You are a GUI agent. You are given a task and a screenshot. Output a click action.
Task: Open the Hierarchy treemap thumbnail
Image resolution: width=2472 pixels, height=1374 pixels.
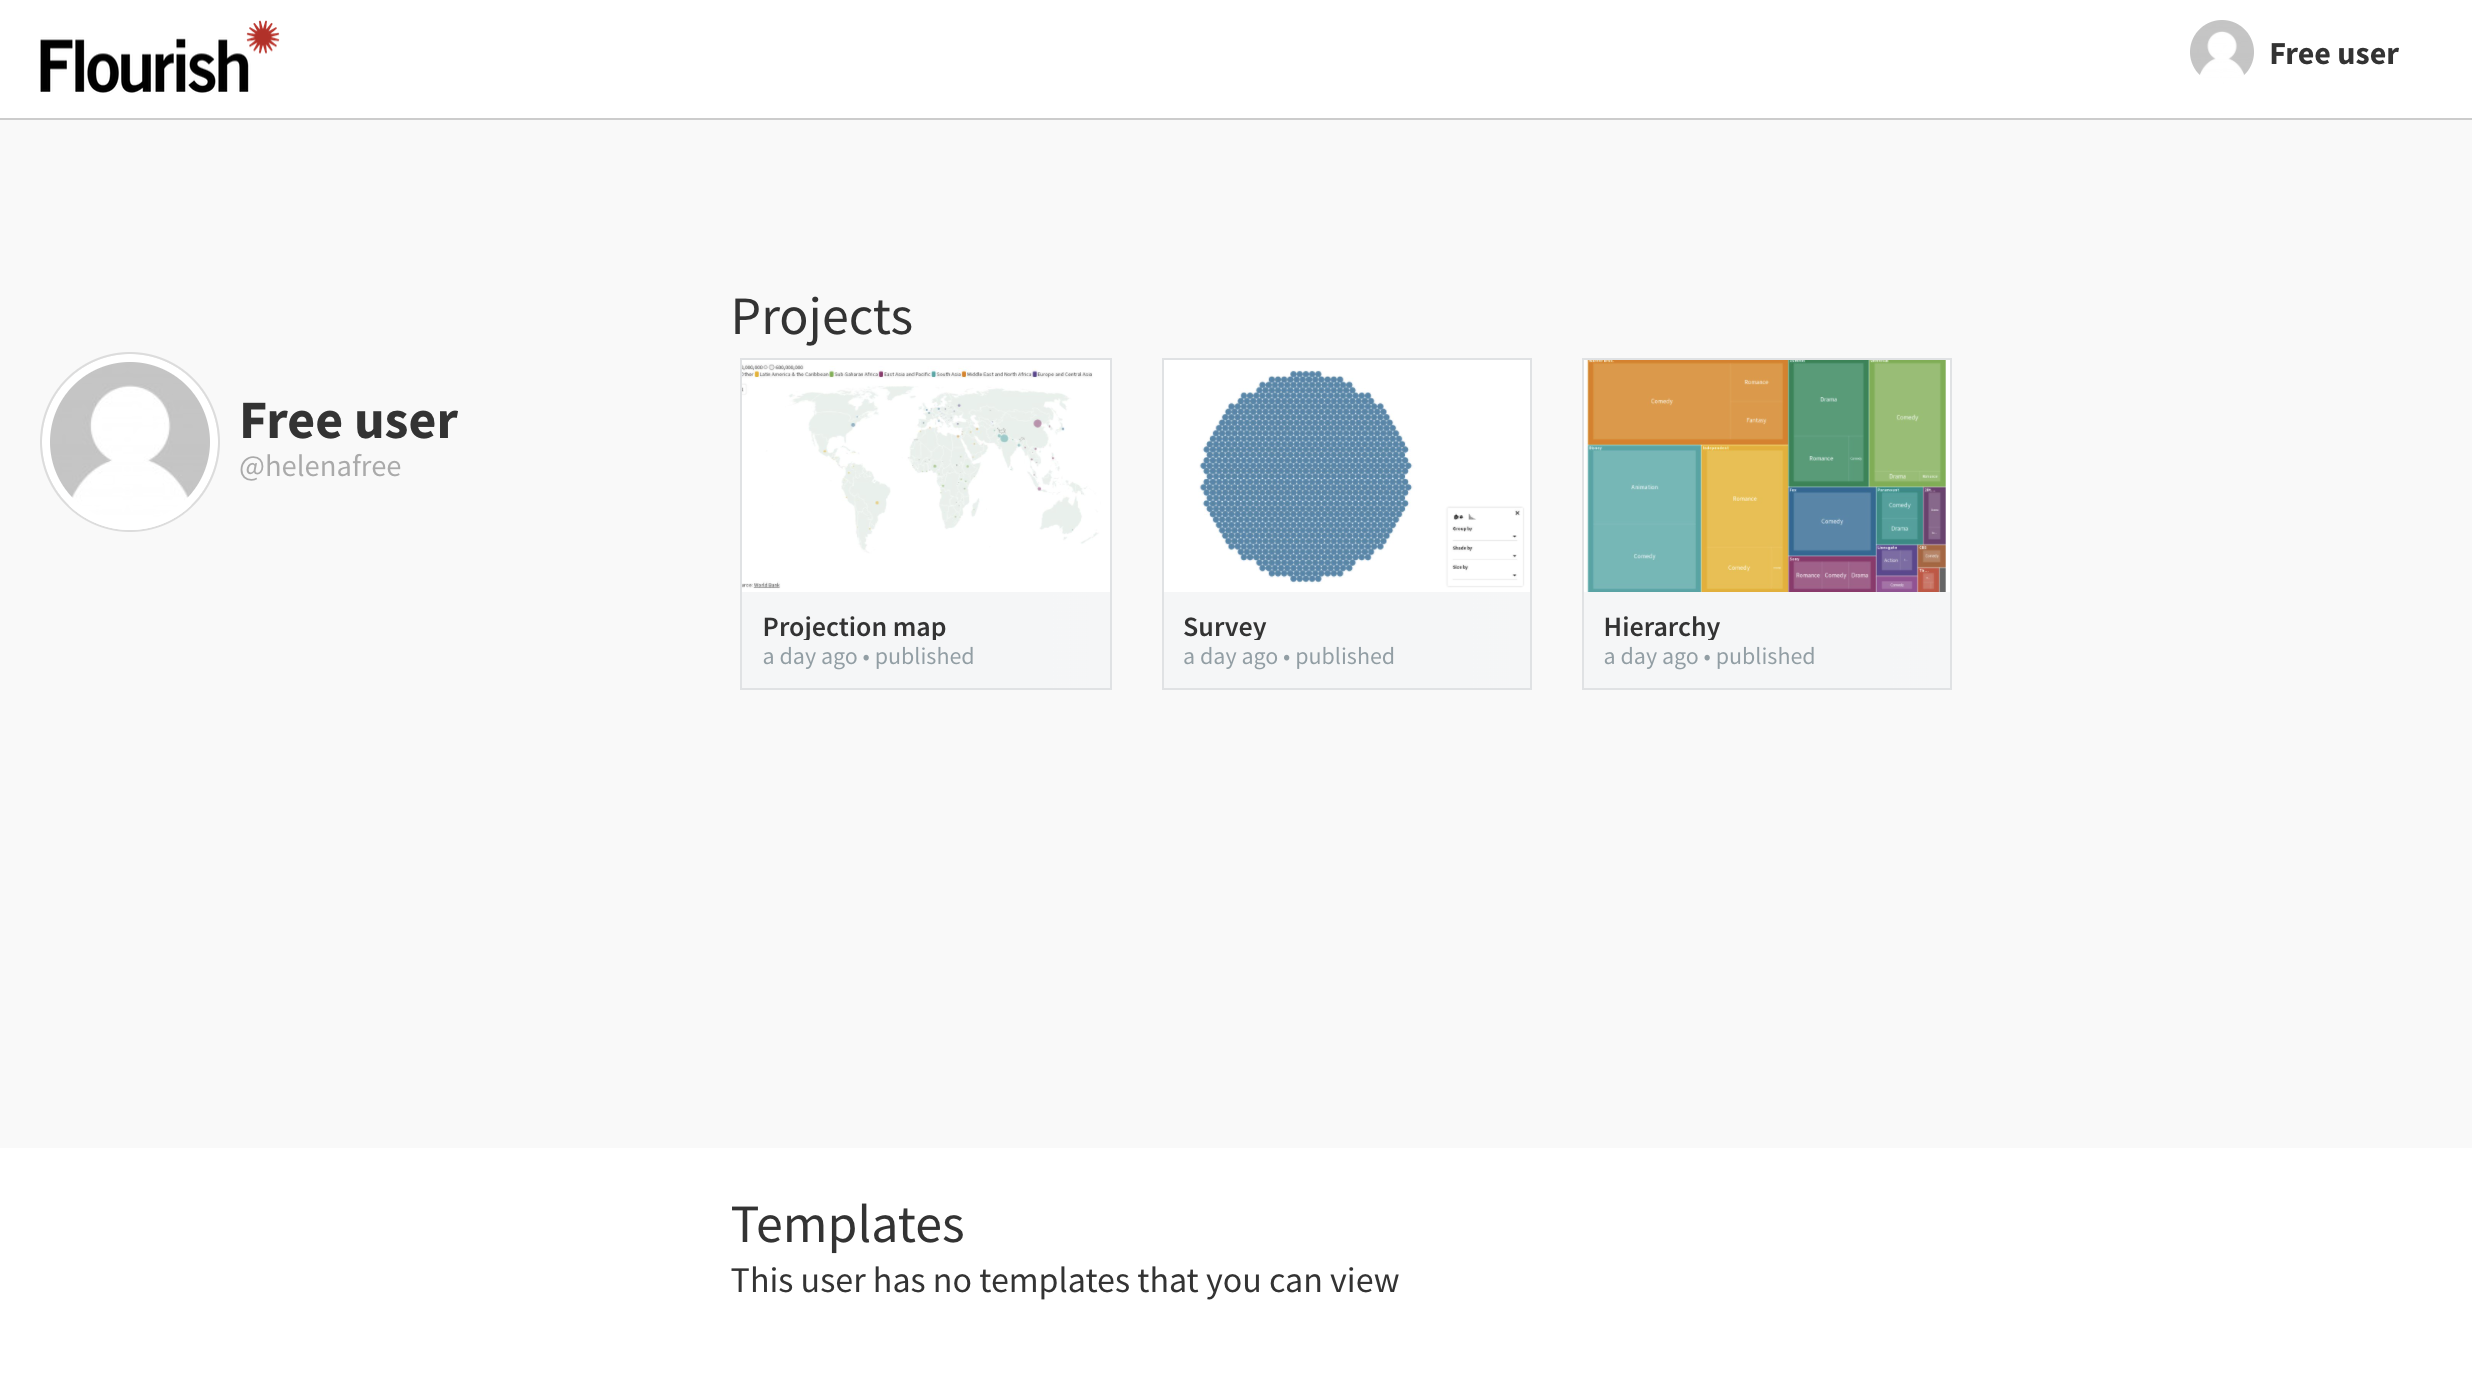1766,476
